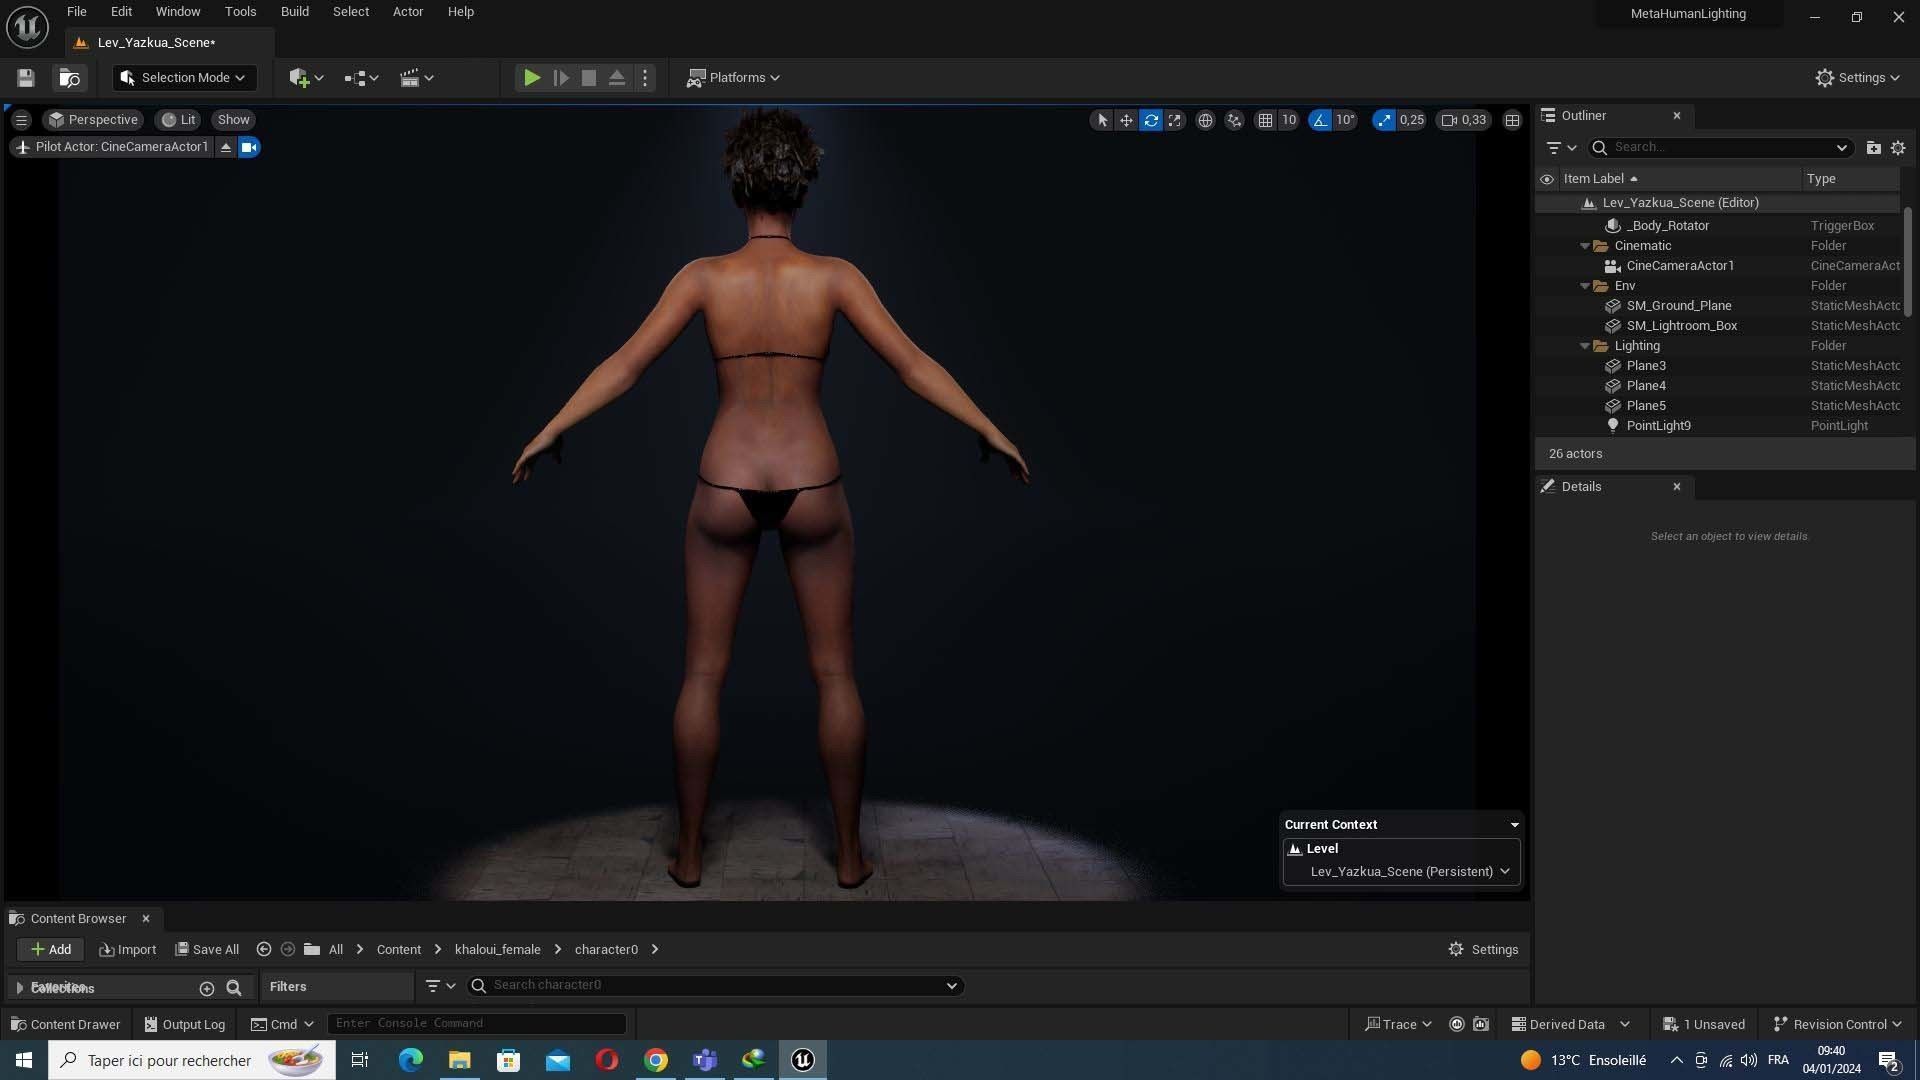
Task: Open Outliner filter options icon
Action: (x=1561, y=147)
